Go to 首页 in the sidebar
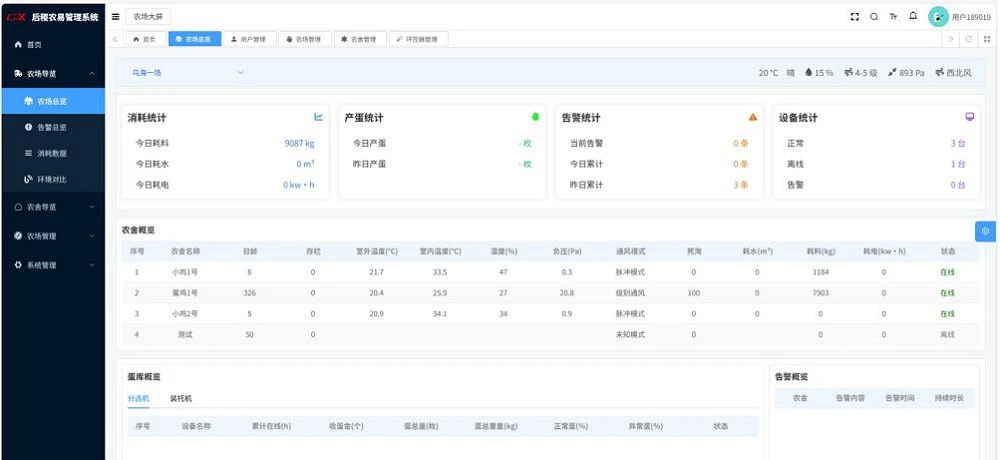Viewport: 1000px width, 460px height. (52, 45)
